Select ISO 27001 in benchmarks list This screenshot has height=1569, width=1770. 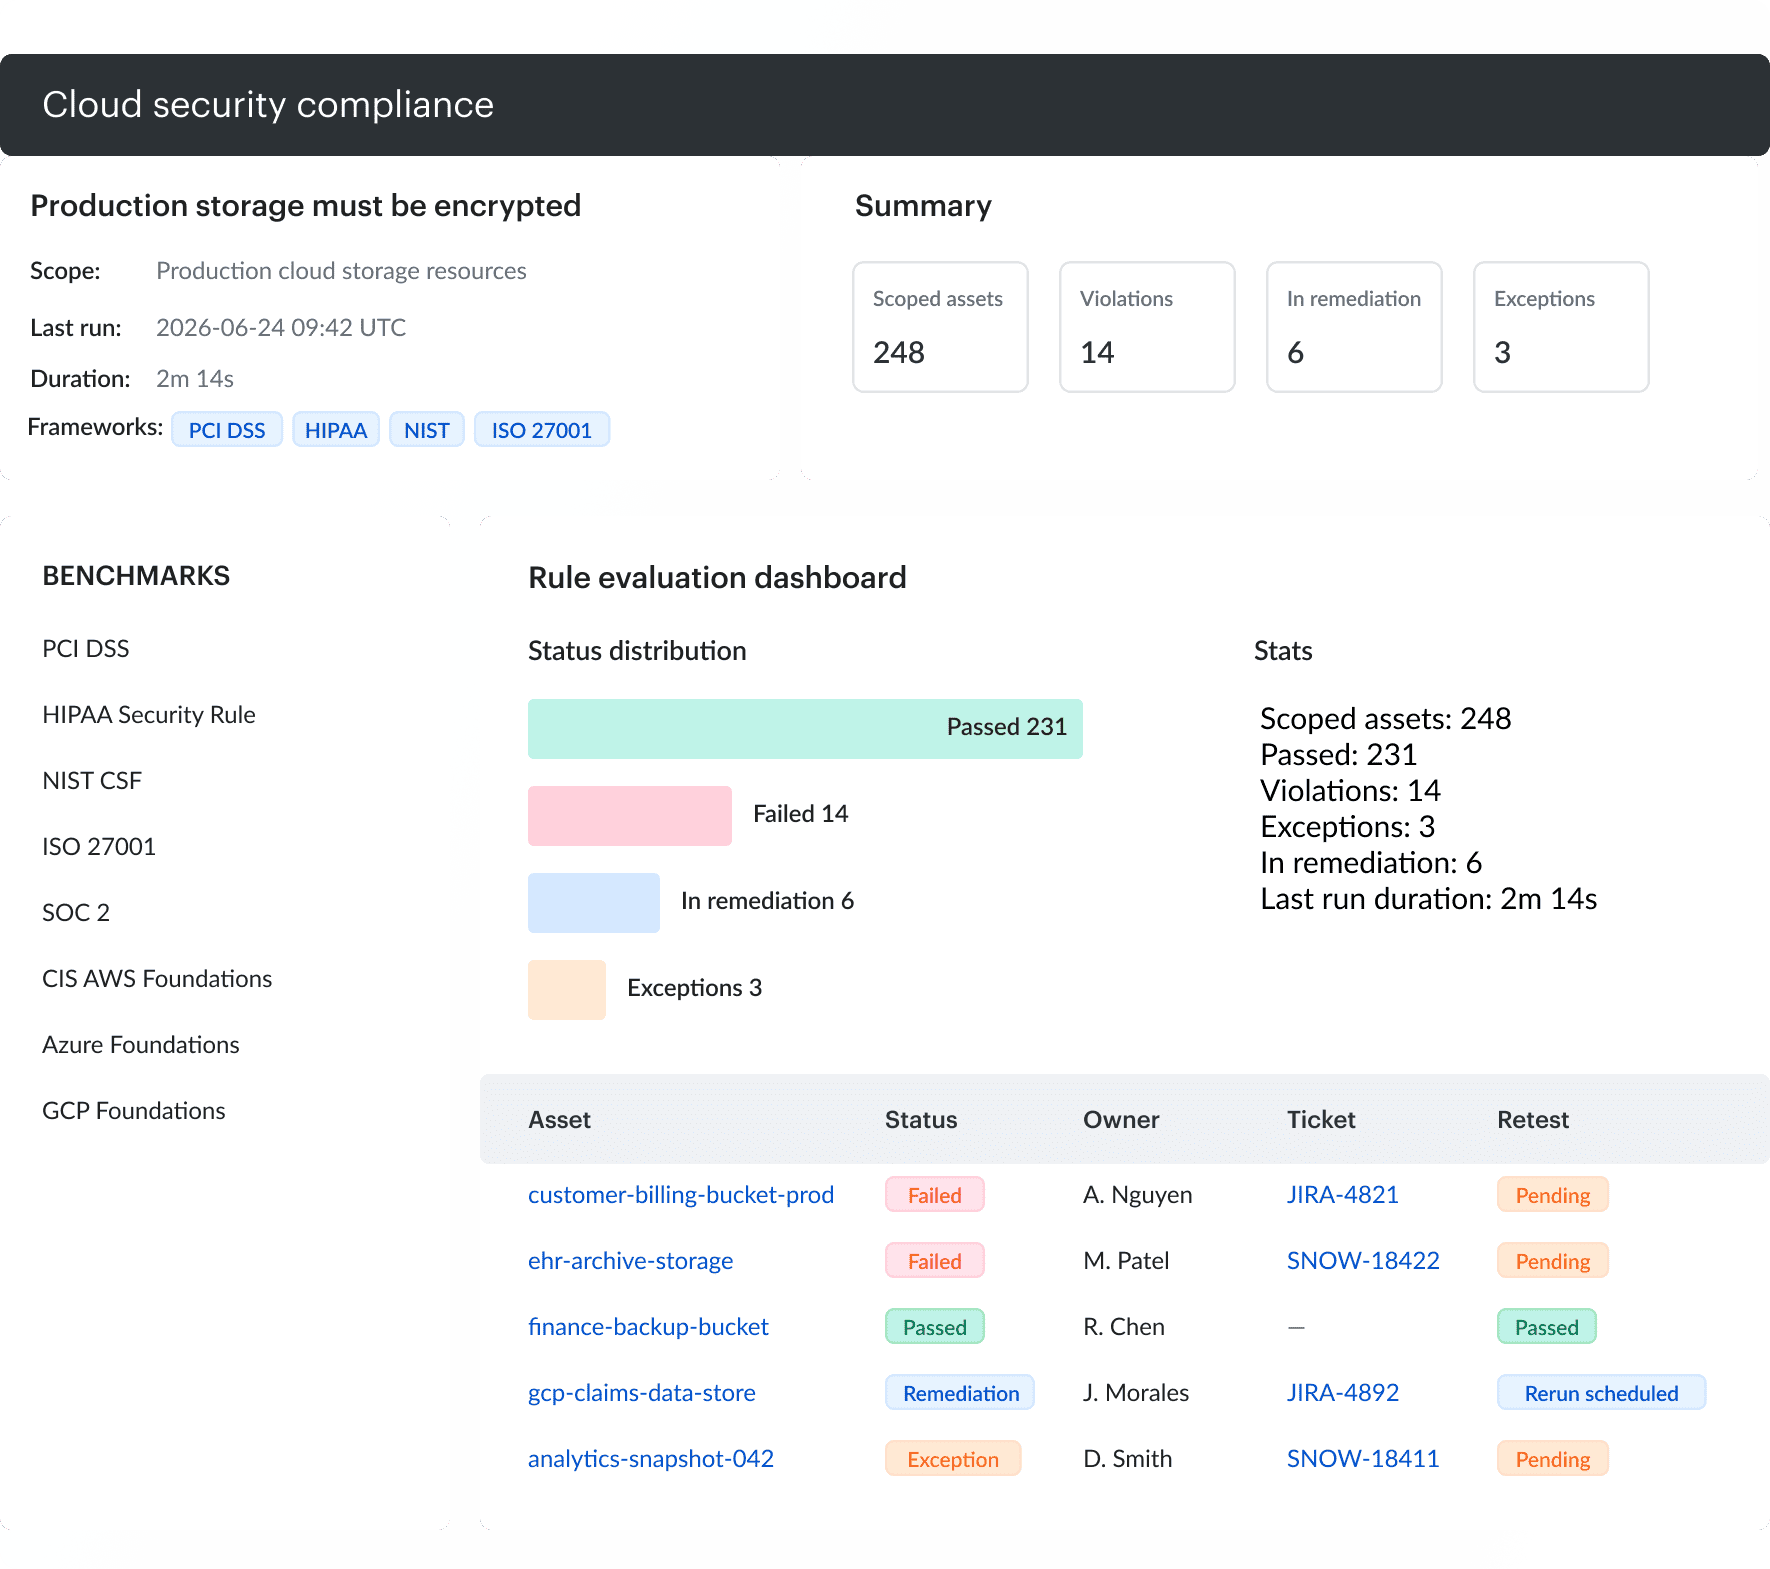coord(99,847)
